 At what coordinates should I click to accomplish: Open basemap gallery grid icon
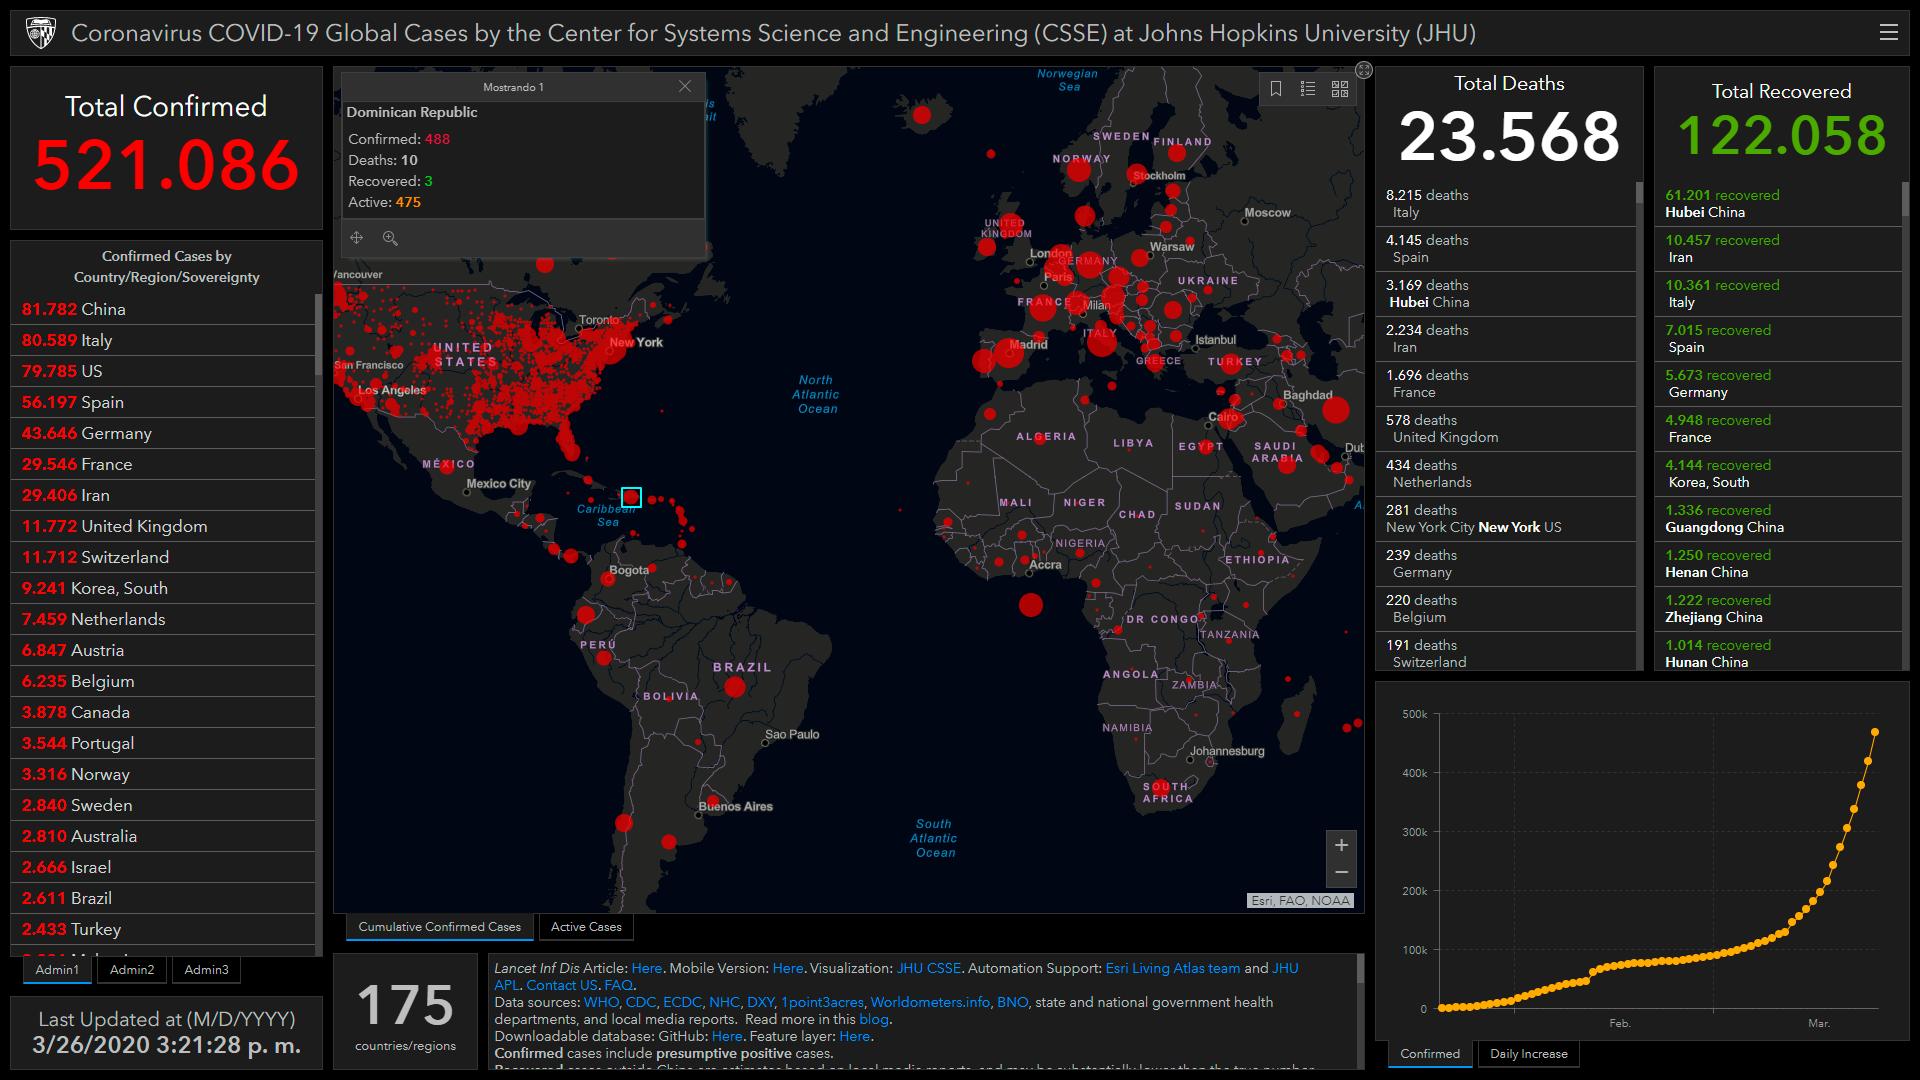point(1340,89)
